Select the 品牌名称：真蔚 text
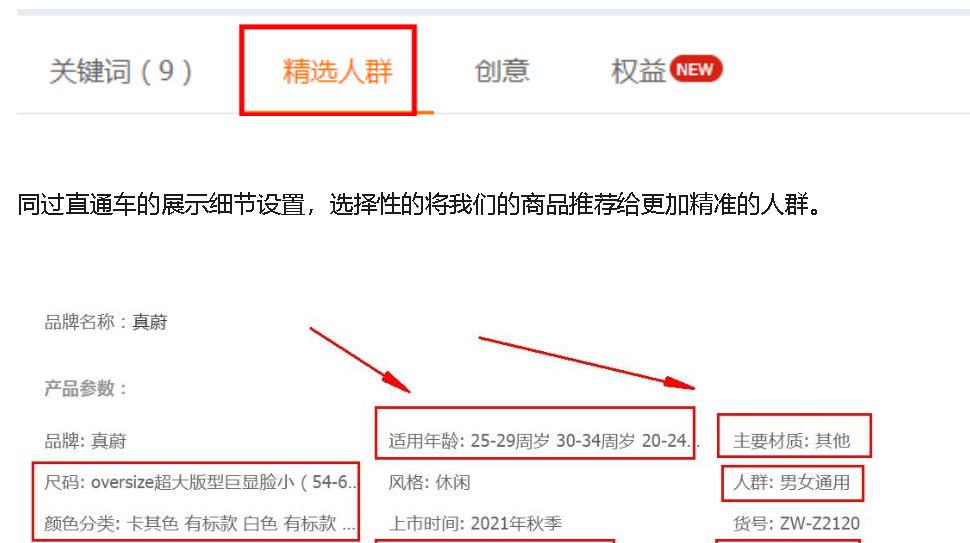The height and width of the screenshot is (543, 970). point(106,322)
